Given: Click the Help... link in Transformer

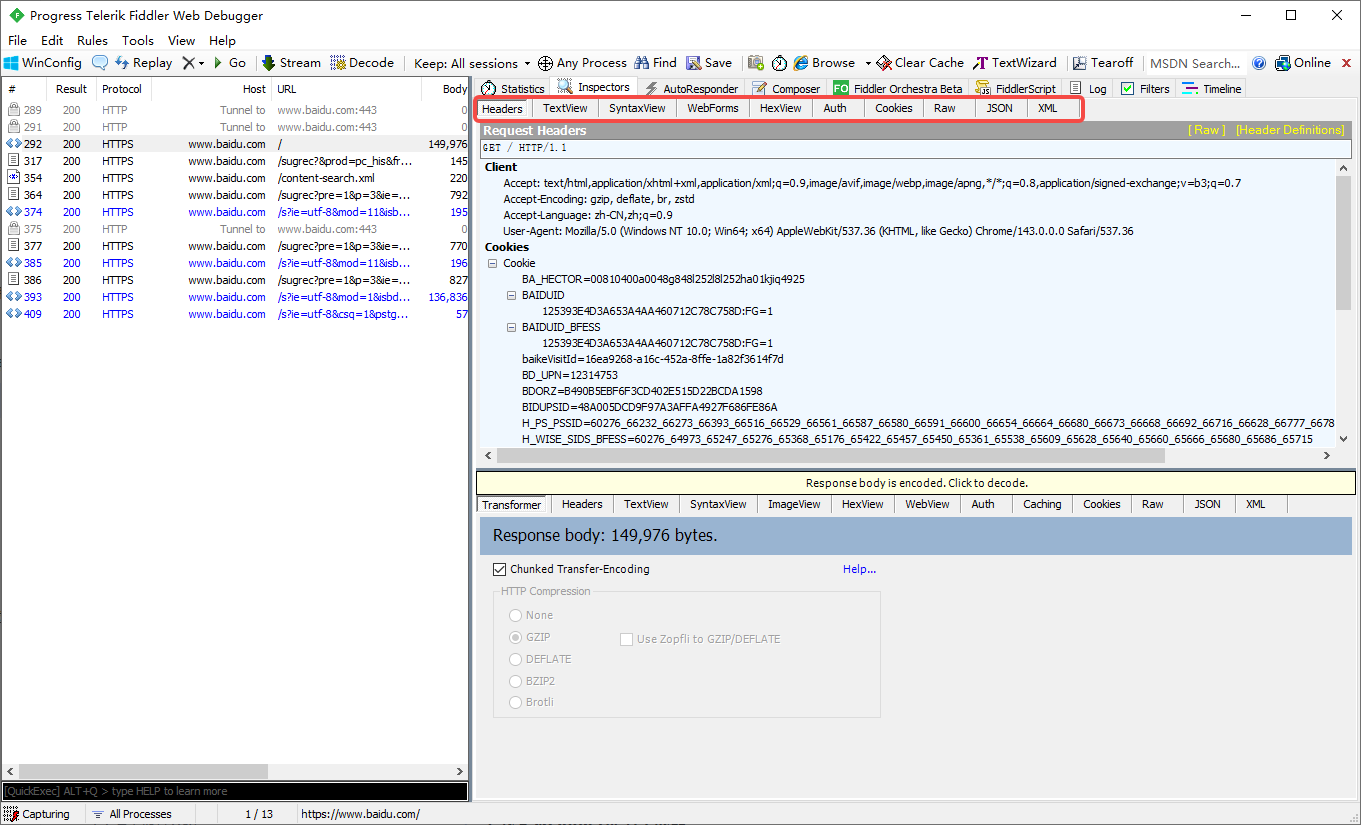Looking at the screenshot, I should click(859, 569).
